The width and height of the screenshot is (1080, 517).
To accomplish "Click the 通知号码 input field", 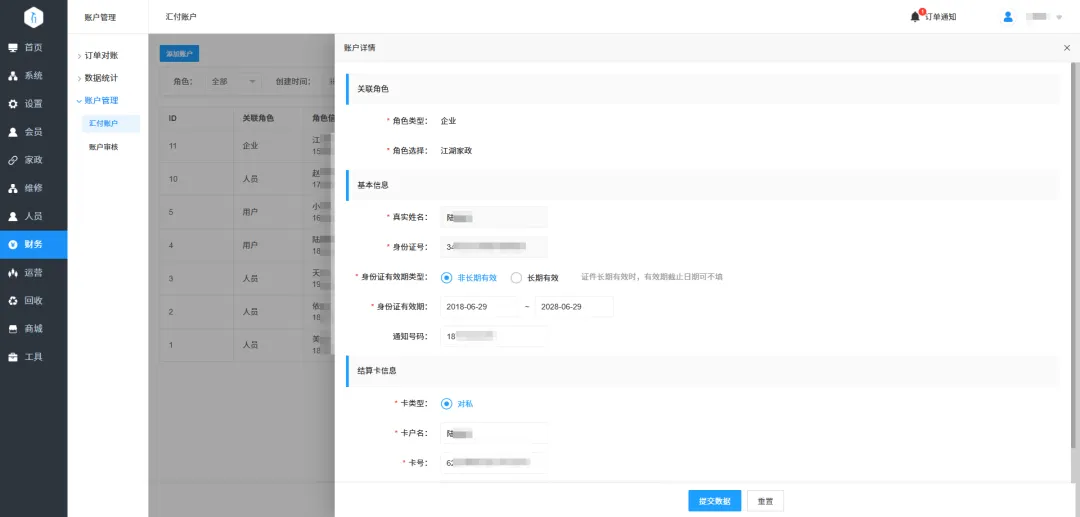I will [x=494, y=337].
